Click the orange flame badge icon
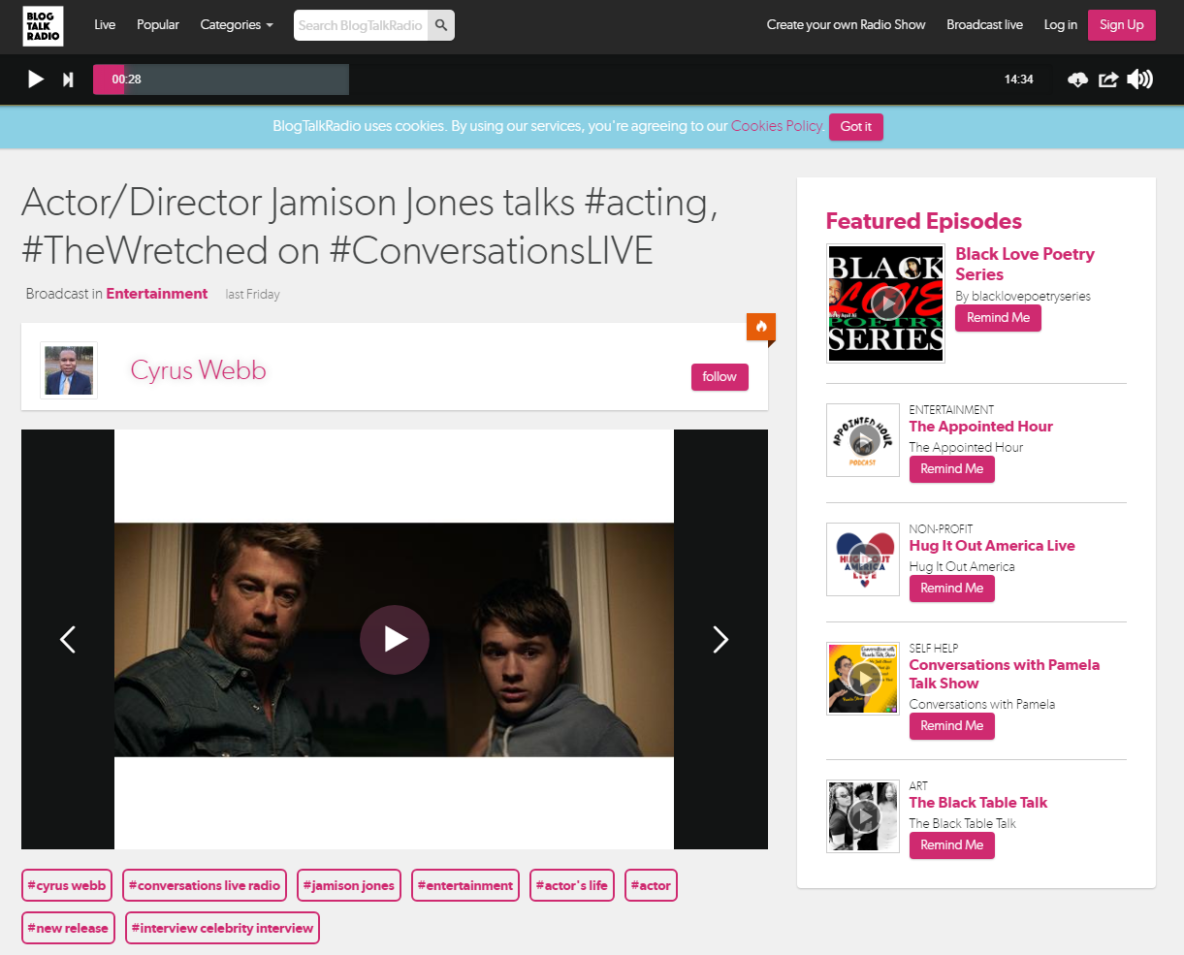This screenshot has height=955, width=1184. [x=761, y=327]
